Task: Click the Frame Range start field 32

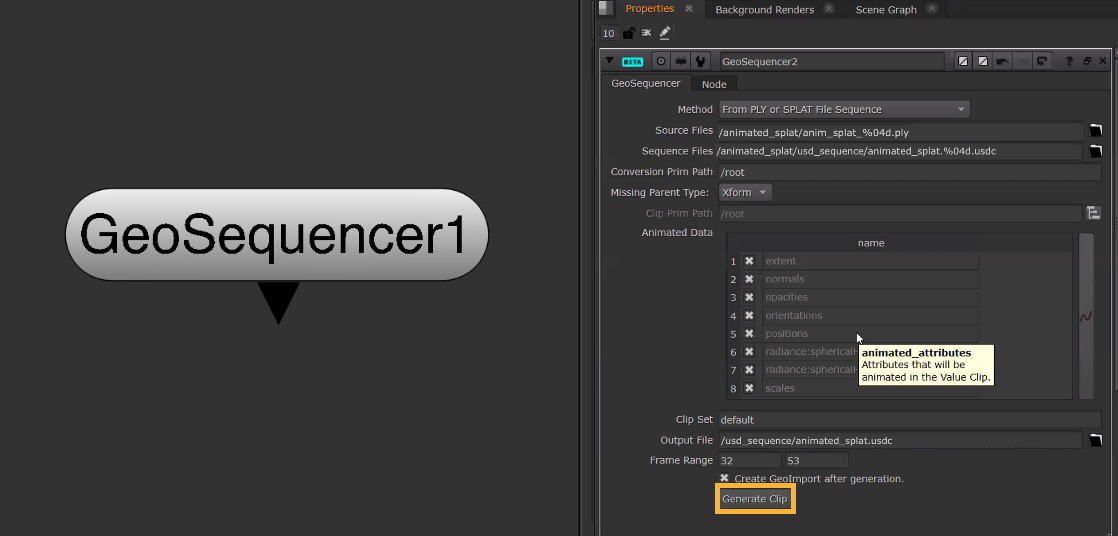Action: (749, 460)
